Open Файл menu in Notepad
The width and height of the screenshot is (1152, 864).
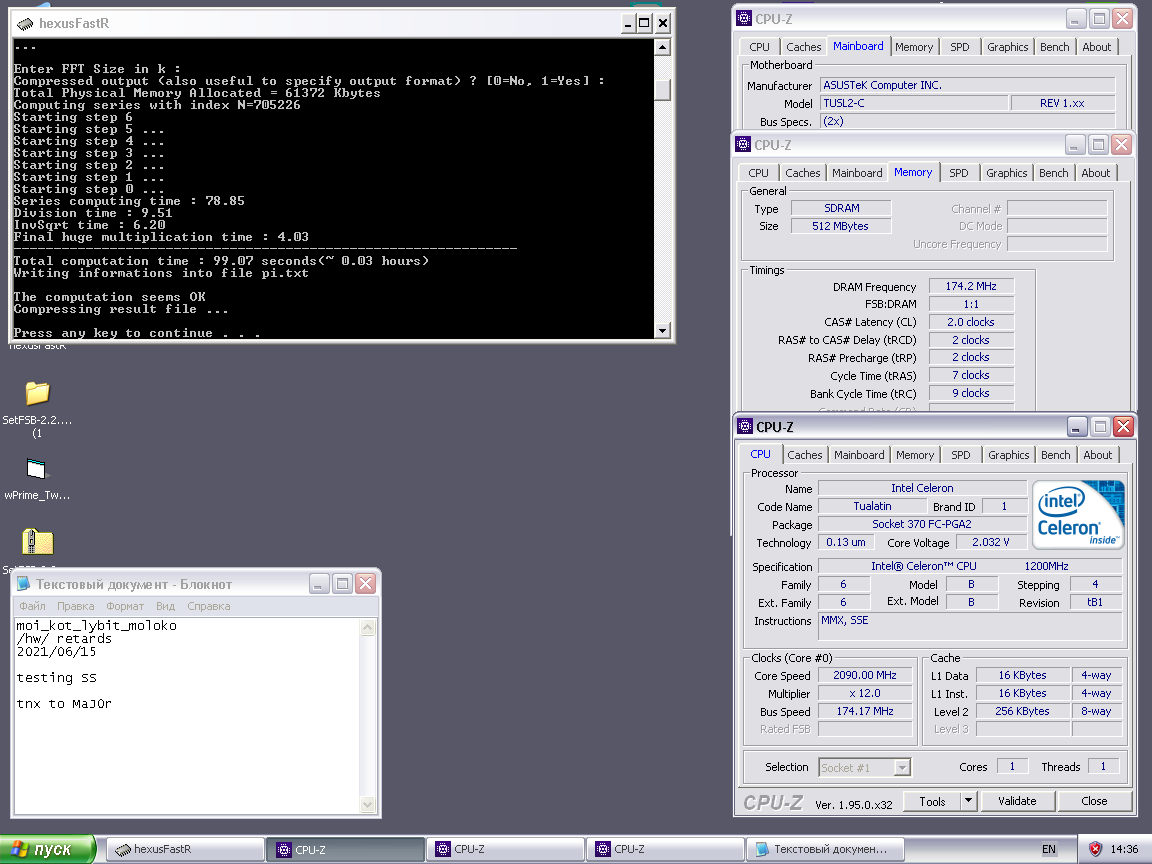(32, 606)
